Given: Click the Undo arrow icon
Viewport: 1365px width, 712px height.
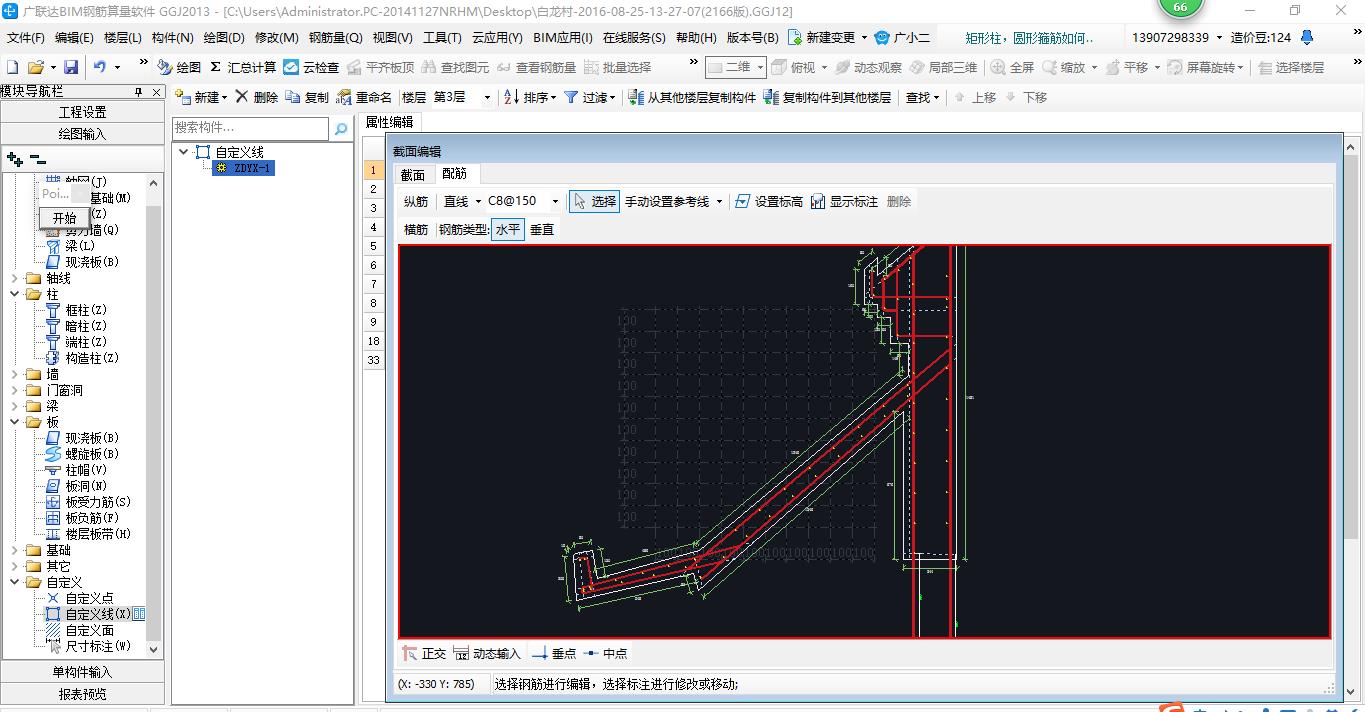Looking at the screenshot, I should click(100, 67).
